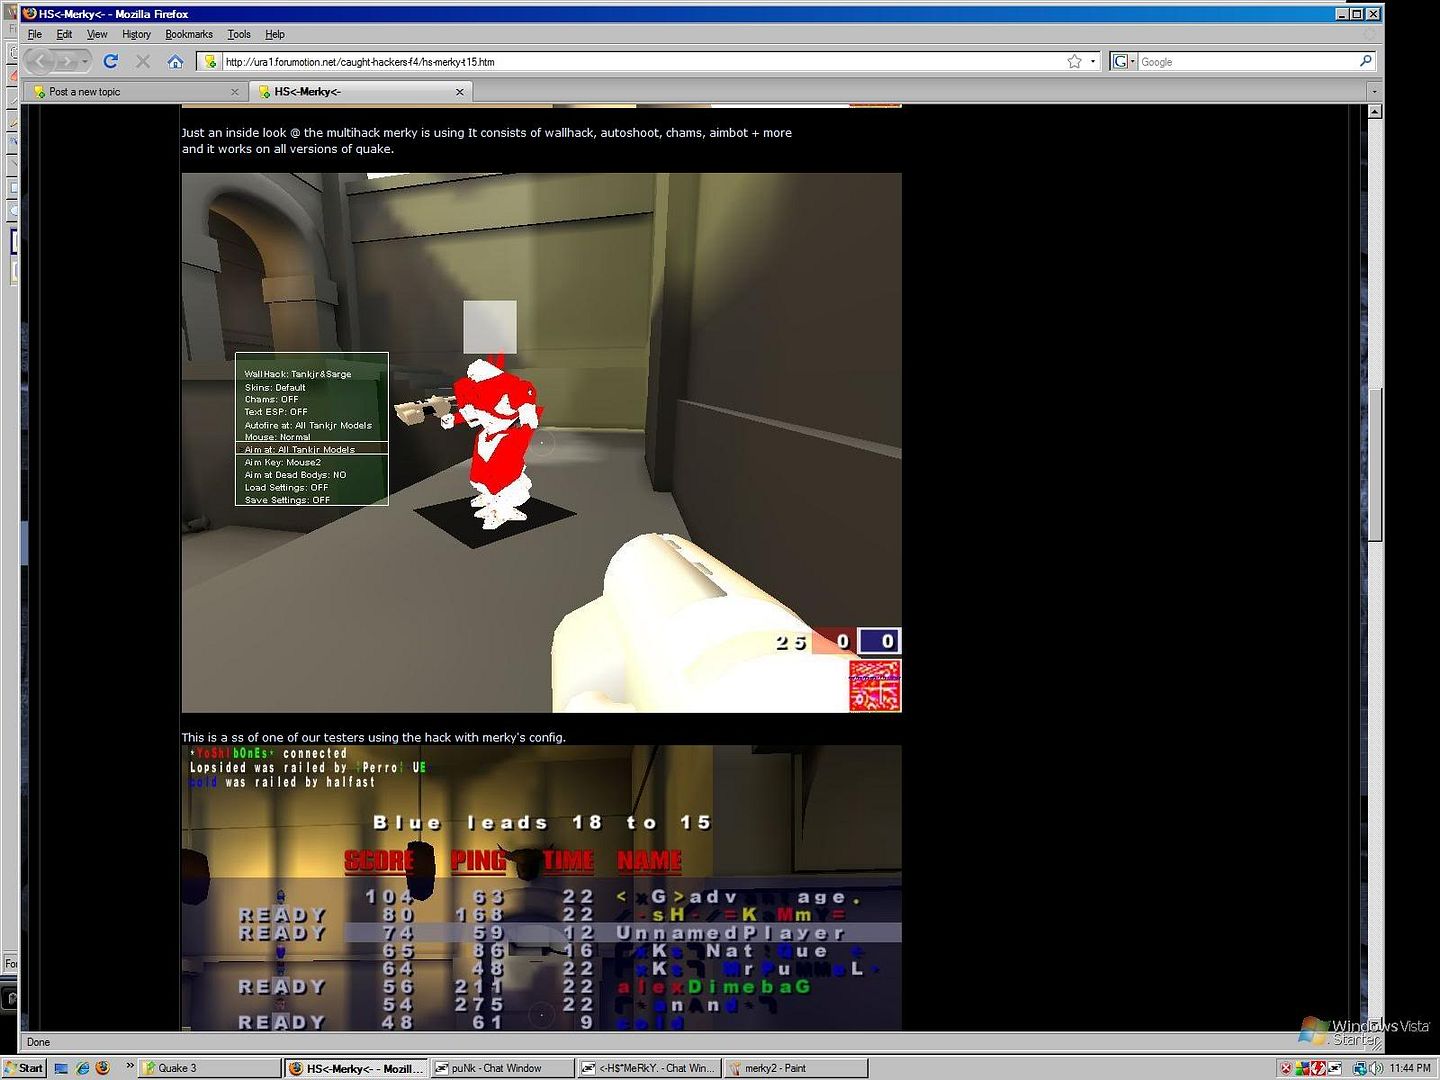1440x1080 pixels.
Task: Go to the Home page
Action: [175, 61]
